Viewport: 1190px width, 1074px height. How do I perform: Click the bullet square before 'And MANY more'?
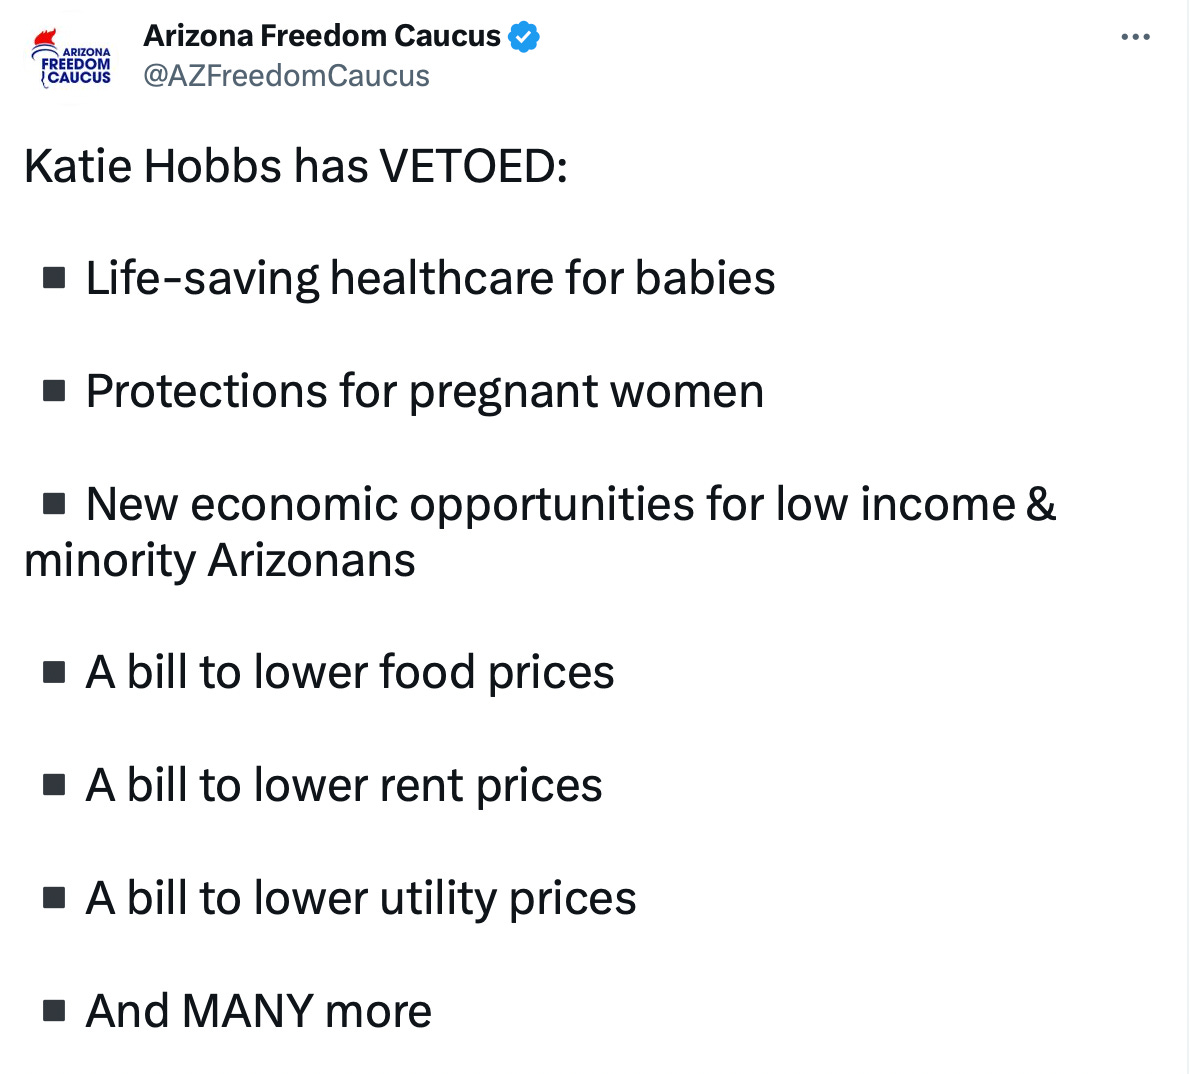(x=54, y=1010)
